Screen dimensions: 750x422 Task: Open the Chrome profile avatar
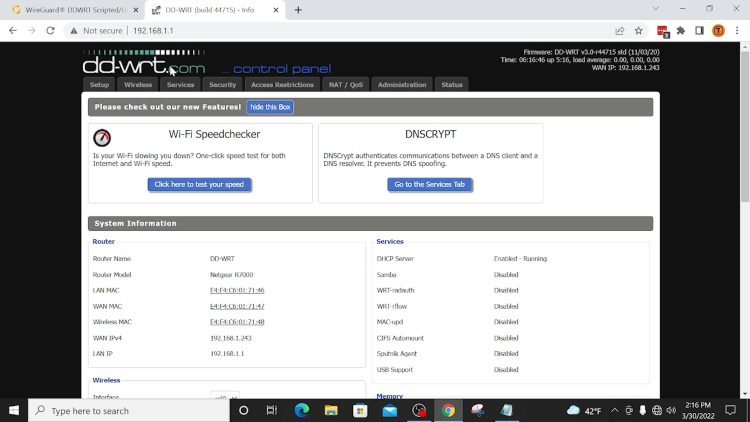(718, 31)
